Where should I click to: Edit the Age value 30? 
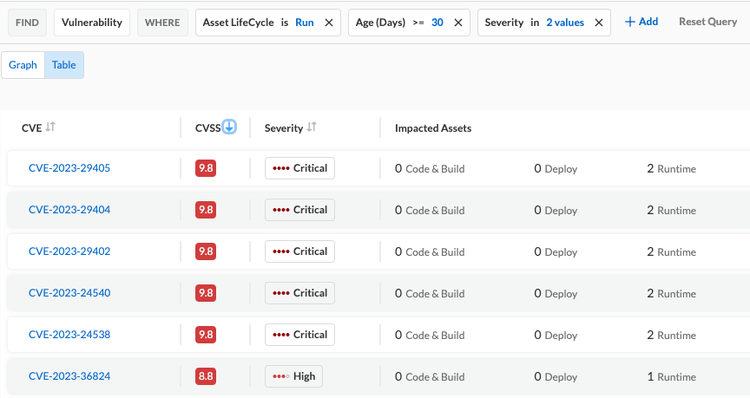(437, 22)
